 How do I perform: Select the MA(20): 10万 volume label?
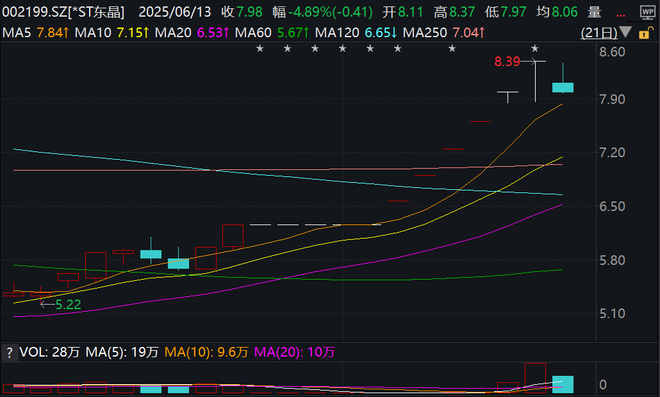coord(294,352)
